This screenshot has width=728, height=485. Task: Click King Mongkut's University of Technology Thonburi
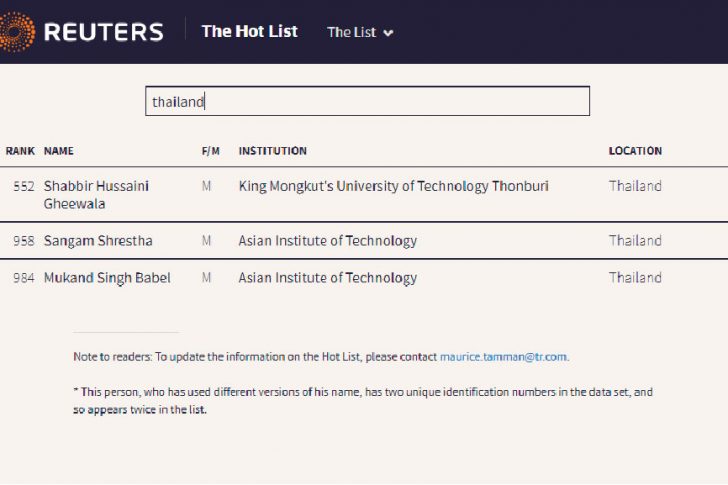point(393,186)
